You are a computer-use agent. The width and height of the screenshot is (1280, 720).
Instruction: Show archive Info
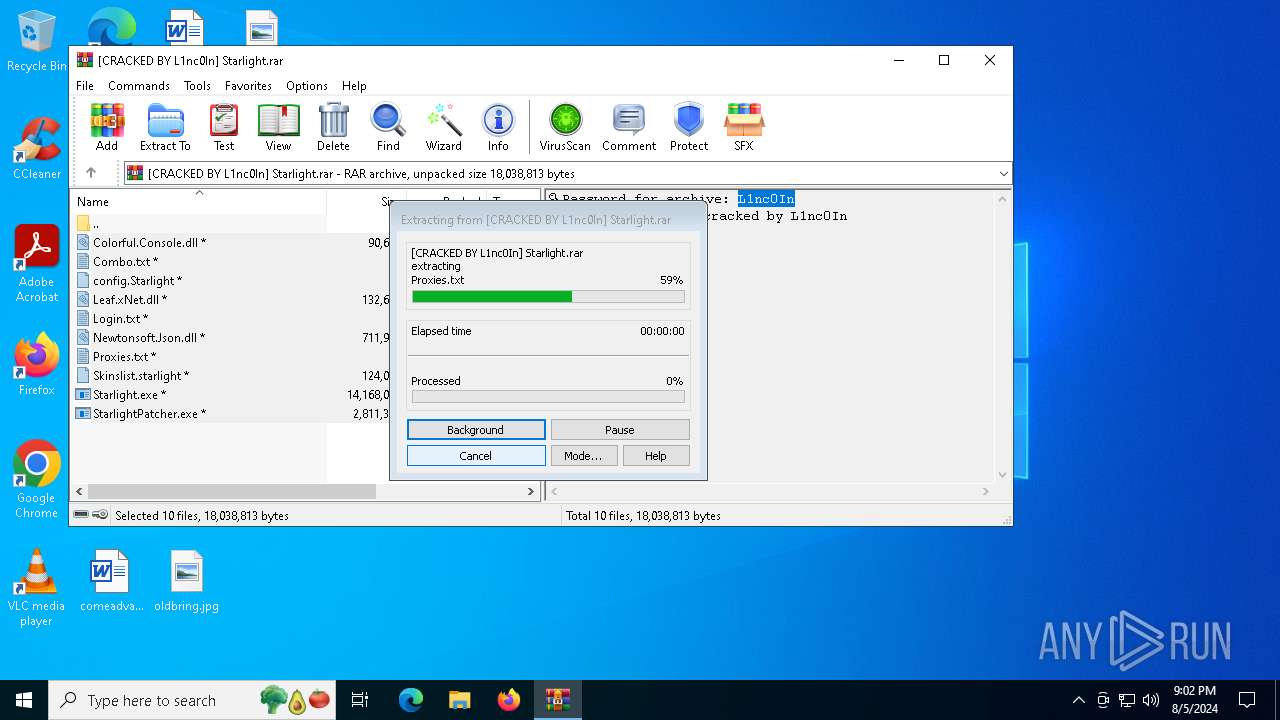498,127
